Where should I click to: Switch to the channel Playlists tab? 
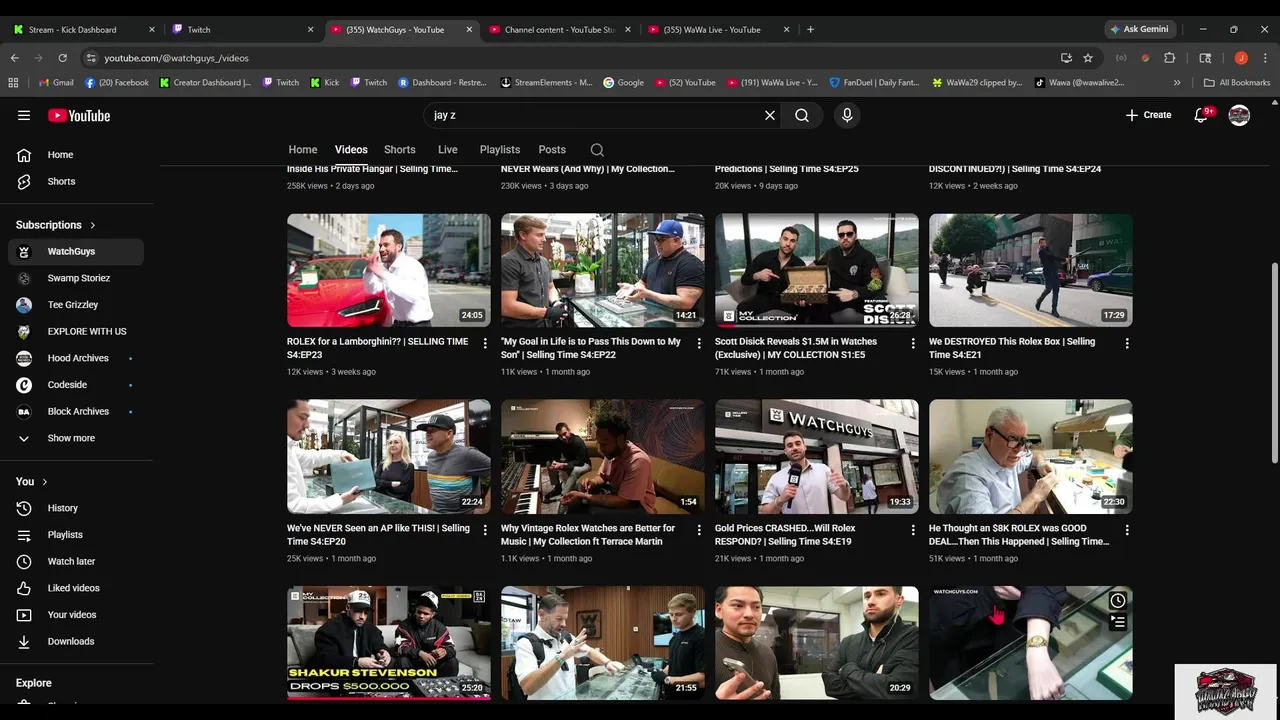point(500,149)
